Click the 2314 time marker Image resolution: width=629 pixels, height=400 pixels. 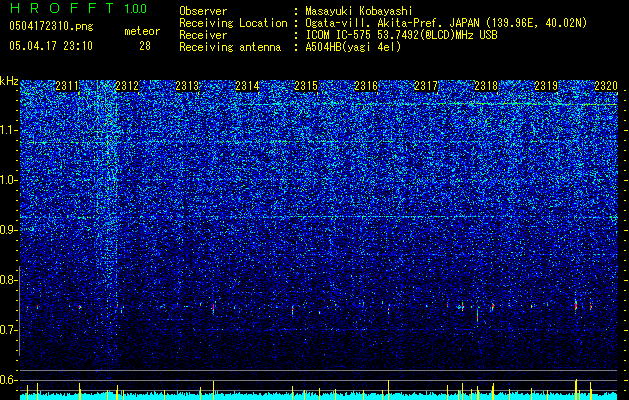coord(247,86)
